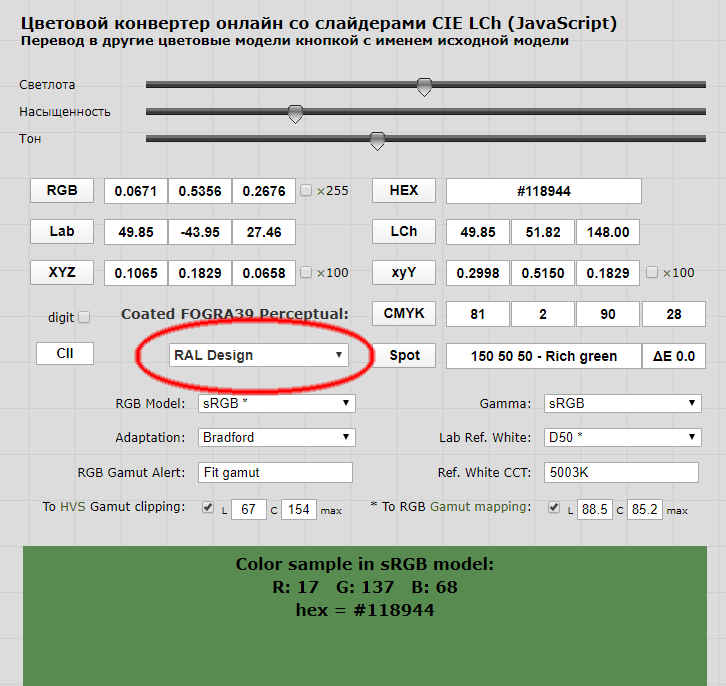
Task: Toggle the XYZ ×100 checkbox
Action: [307, 272]
